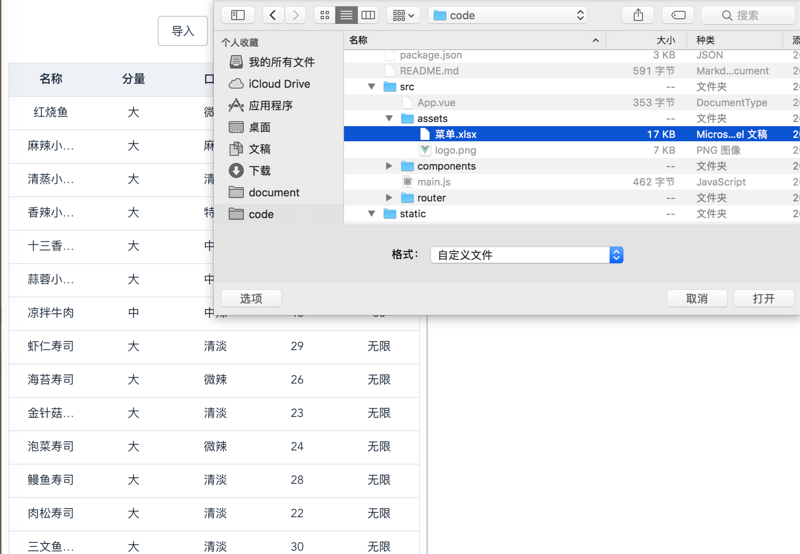Click the 打开 button

pyautogui.click(x=764, y=298)
